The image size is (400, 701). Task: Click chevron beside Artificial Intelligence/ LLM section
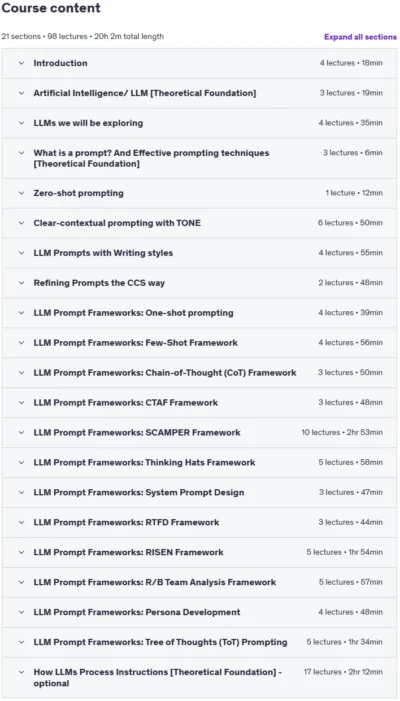(x=21, y=93)
